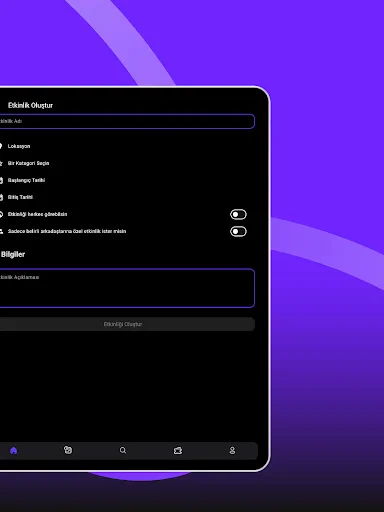Open the tickets tab in bottom navigation
Image resolution: width=384 pixels, height=512 pixels.
tap(178, 451)
